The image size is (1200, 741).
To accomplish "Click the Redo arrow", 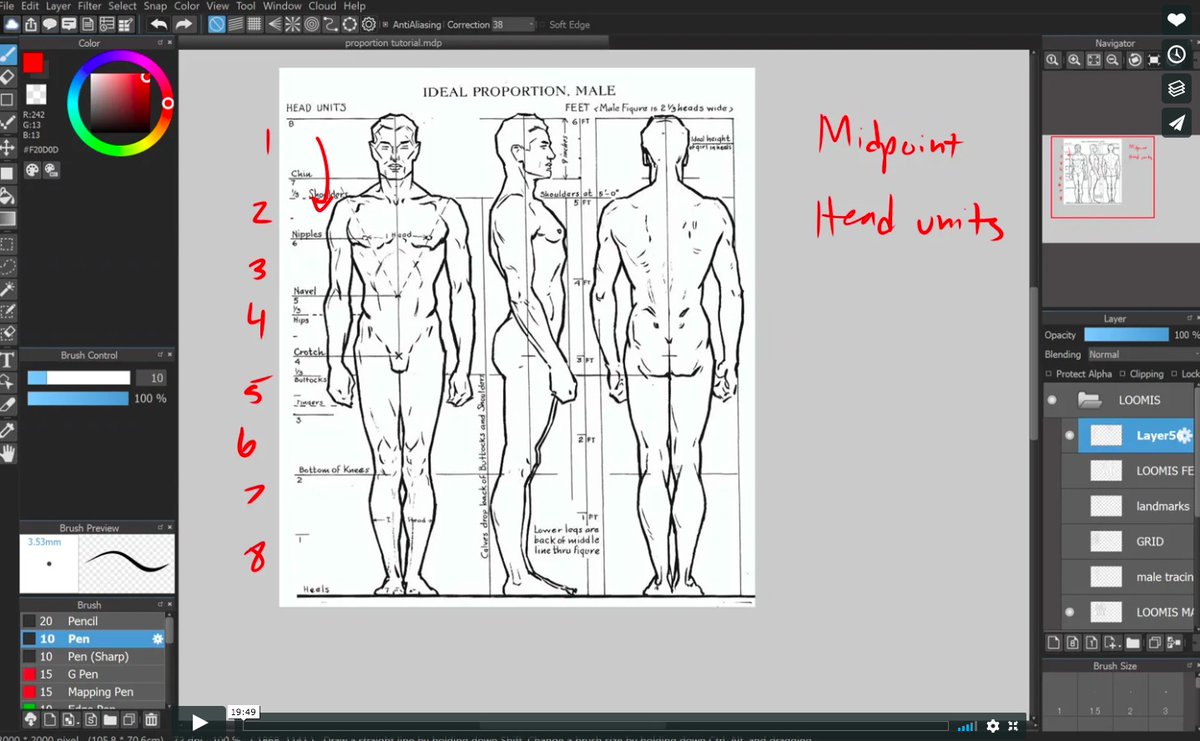I will click(x=183, y=24).
